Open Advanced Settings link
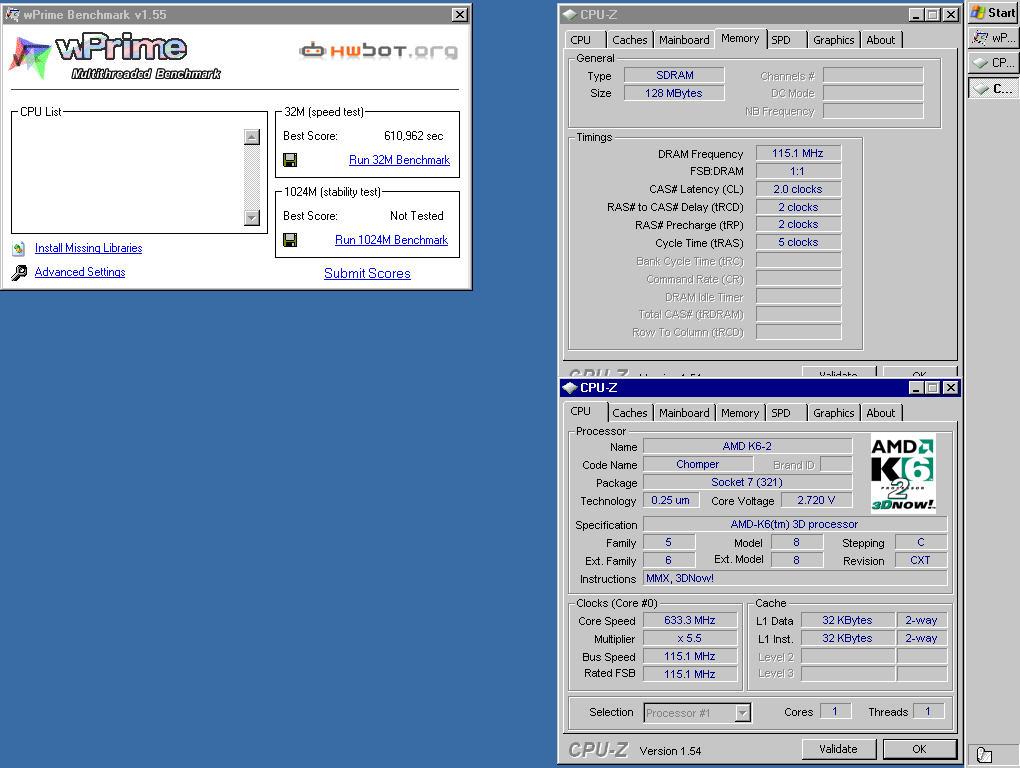Viewport: 1020px width, 768px height. tap(80, 272)
